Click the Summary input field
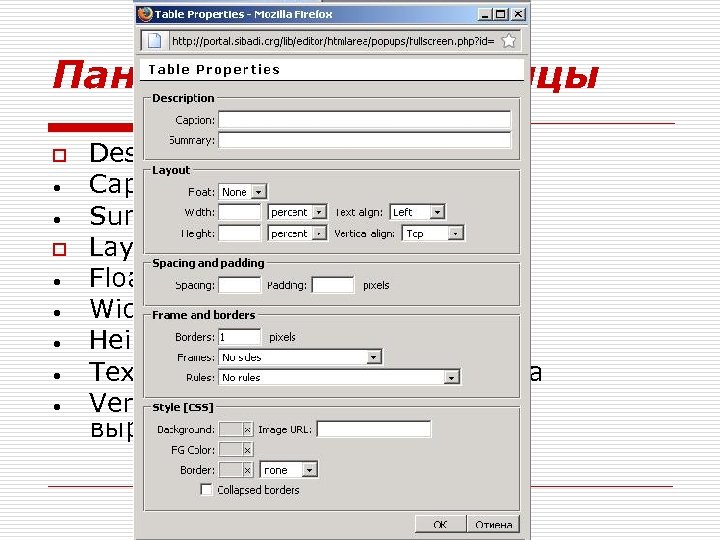Screen dimensions: 720x540 point(364,140)
